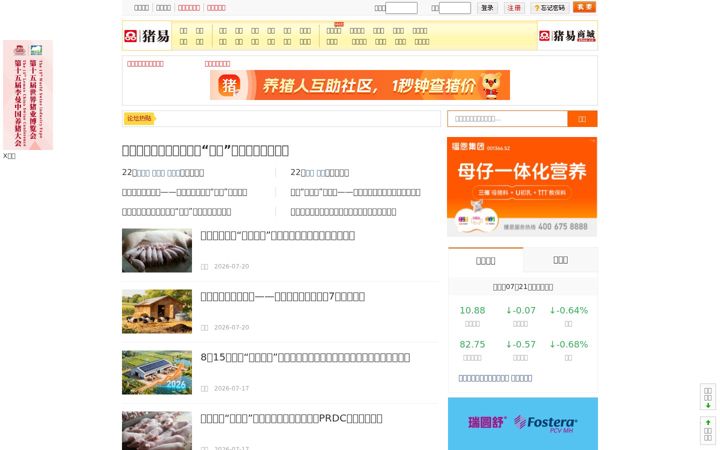720x450 pixels.
Task: Select the first active price panel tab
Action: click(x=485, y=260)
